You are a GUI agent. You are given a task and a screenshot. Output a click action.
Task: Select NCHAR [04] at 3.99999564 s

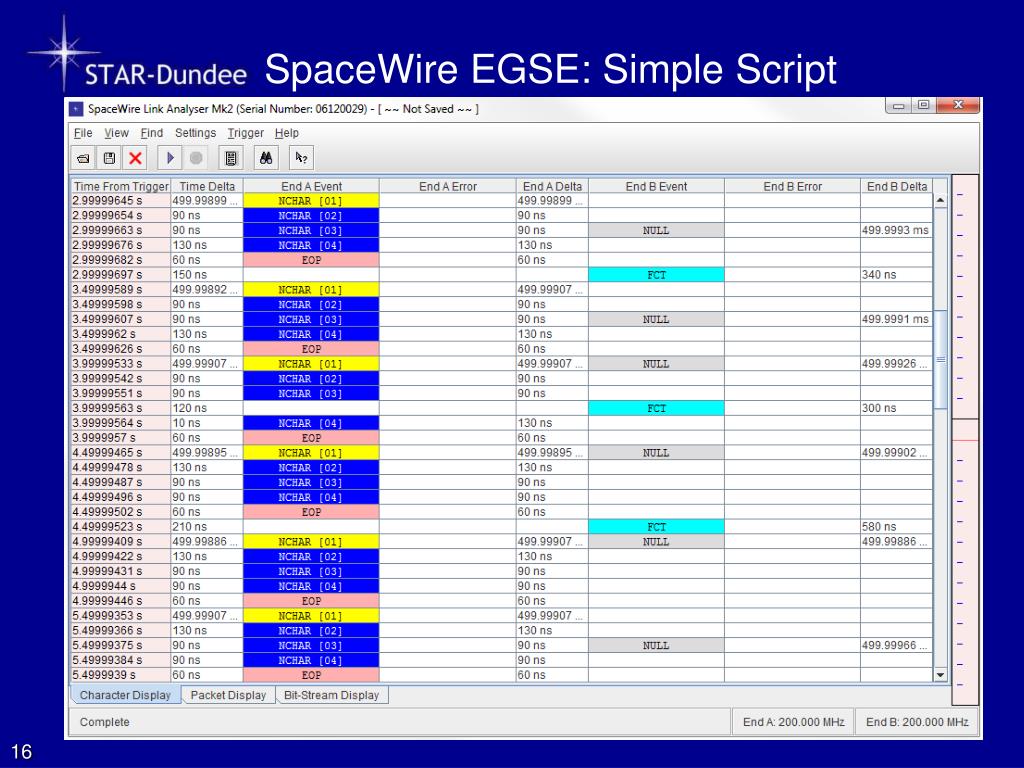pos(311,423)
